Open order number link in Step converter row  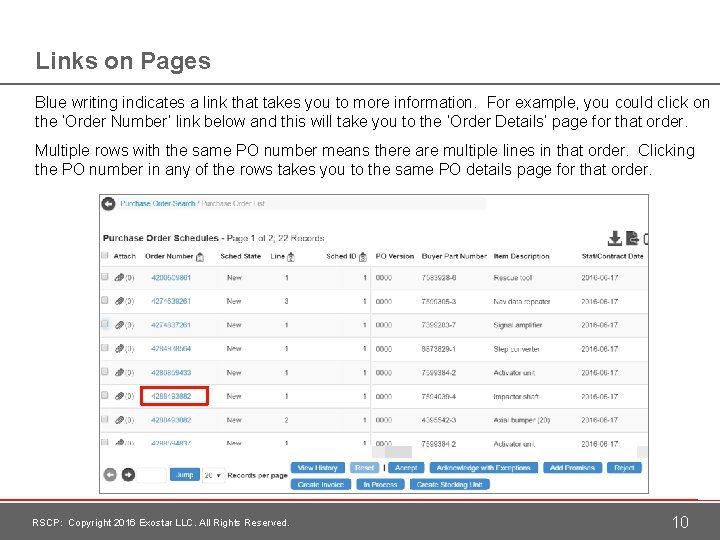point(171,349)
